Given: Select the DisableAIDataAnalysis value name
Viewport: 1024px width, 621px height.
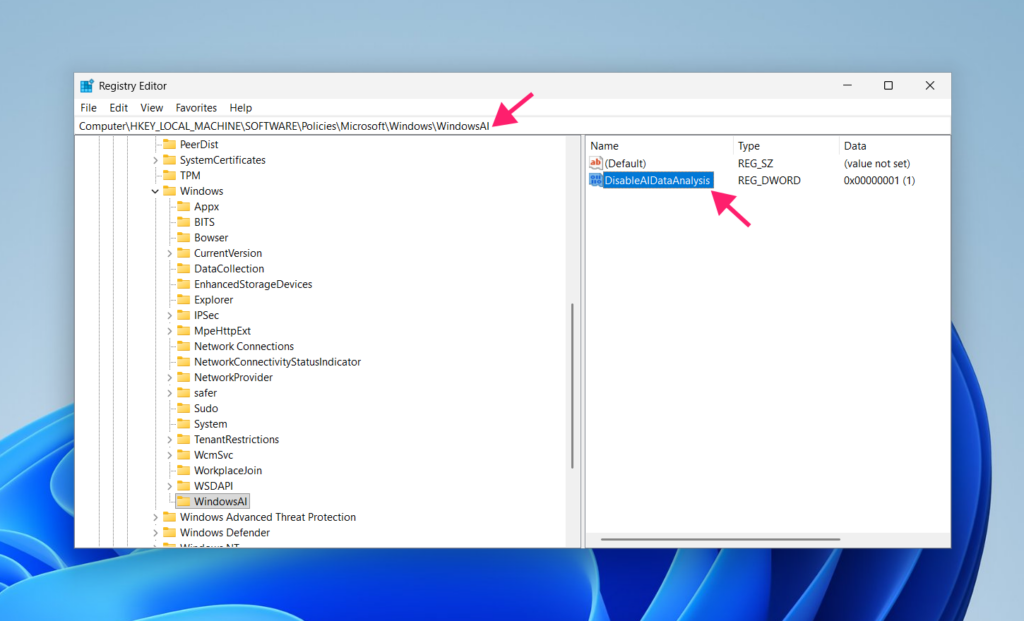Looking at the screenshot, I should coord(657,180).
